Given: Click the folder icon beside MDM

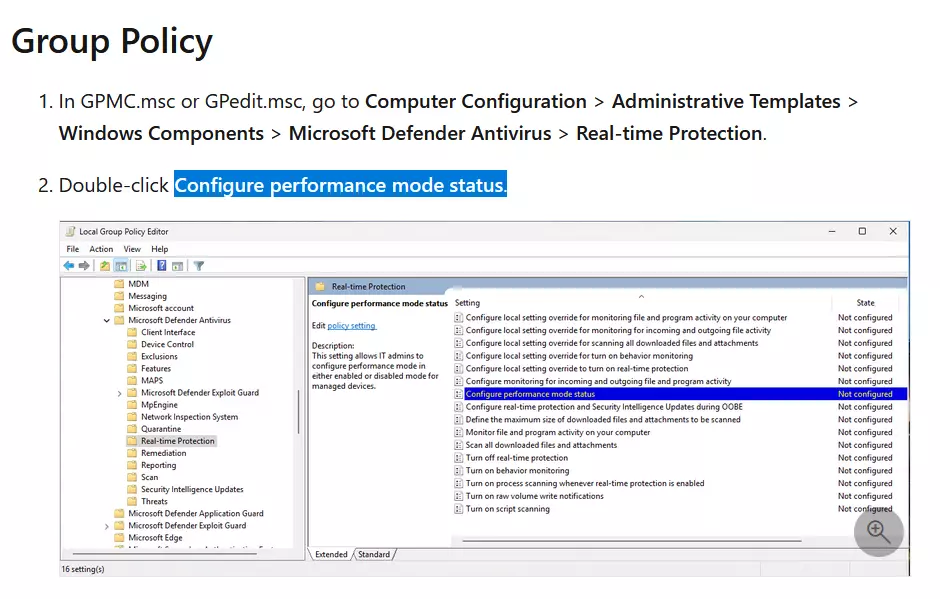Looking at the screenshot, I should (119, 284).
